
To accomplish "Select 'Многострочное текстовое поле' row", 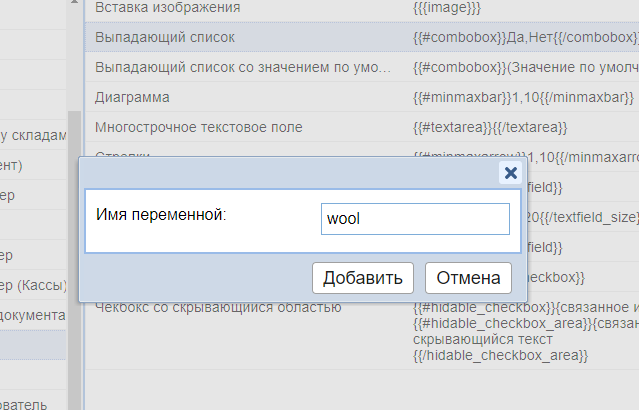I will (198, 127).
